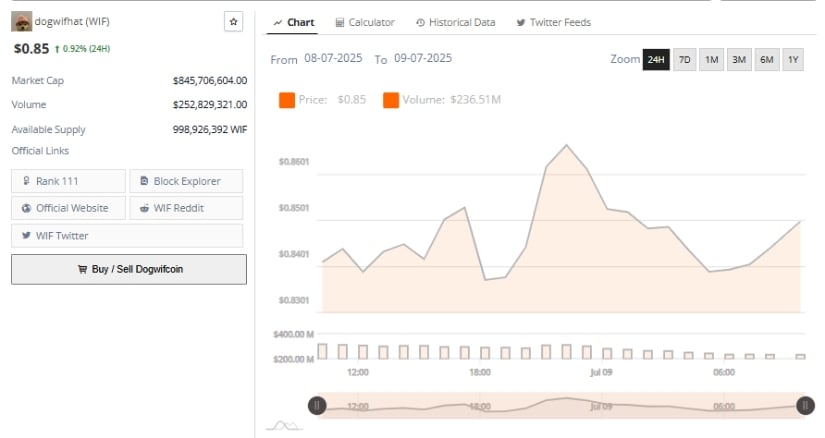Switch to Twitter Feeds tab

tap(554, 22)
